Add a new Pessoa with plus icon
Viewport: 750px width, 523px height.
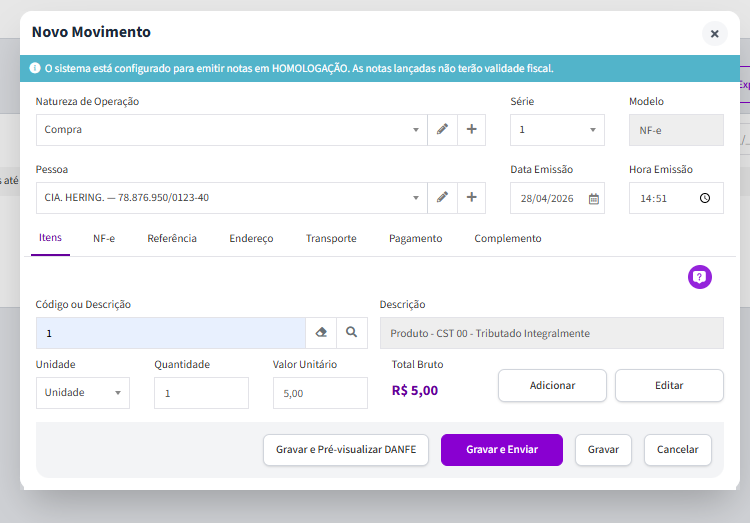[x=472, y=198]
